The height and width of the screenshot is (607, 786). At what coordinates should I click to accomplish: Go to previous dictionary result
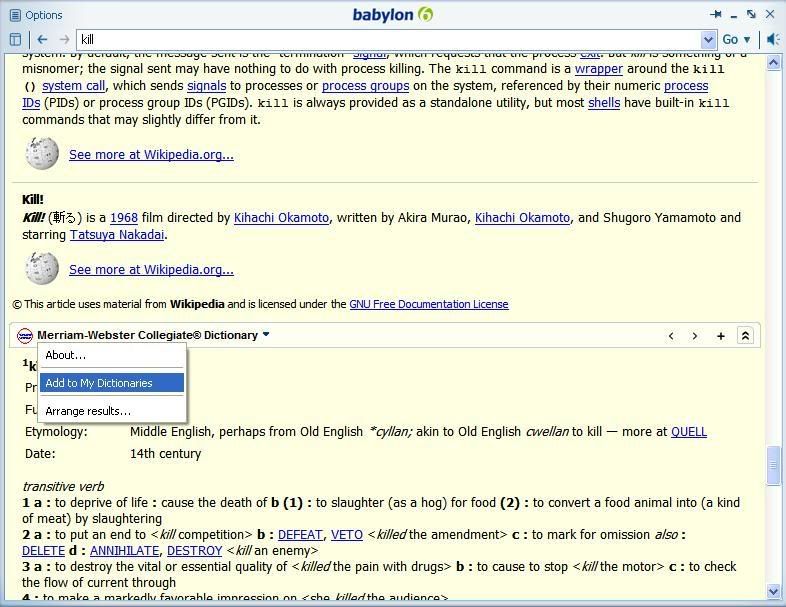point(671,336)
